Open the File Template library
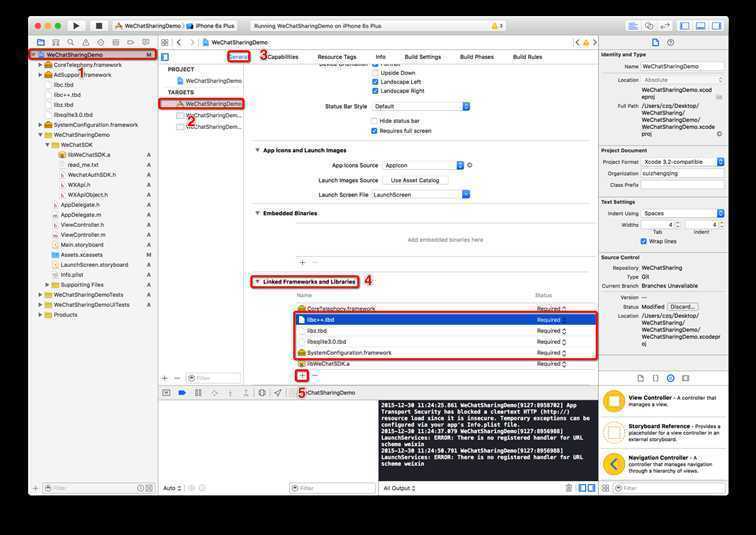756x535 pixels. tap(640, 378)
